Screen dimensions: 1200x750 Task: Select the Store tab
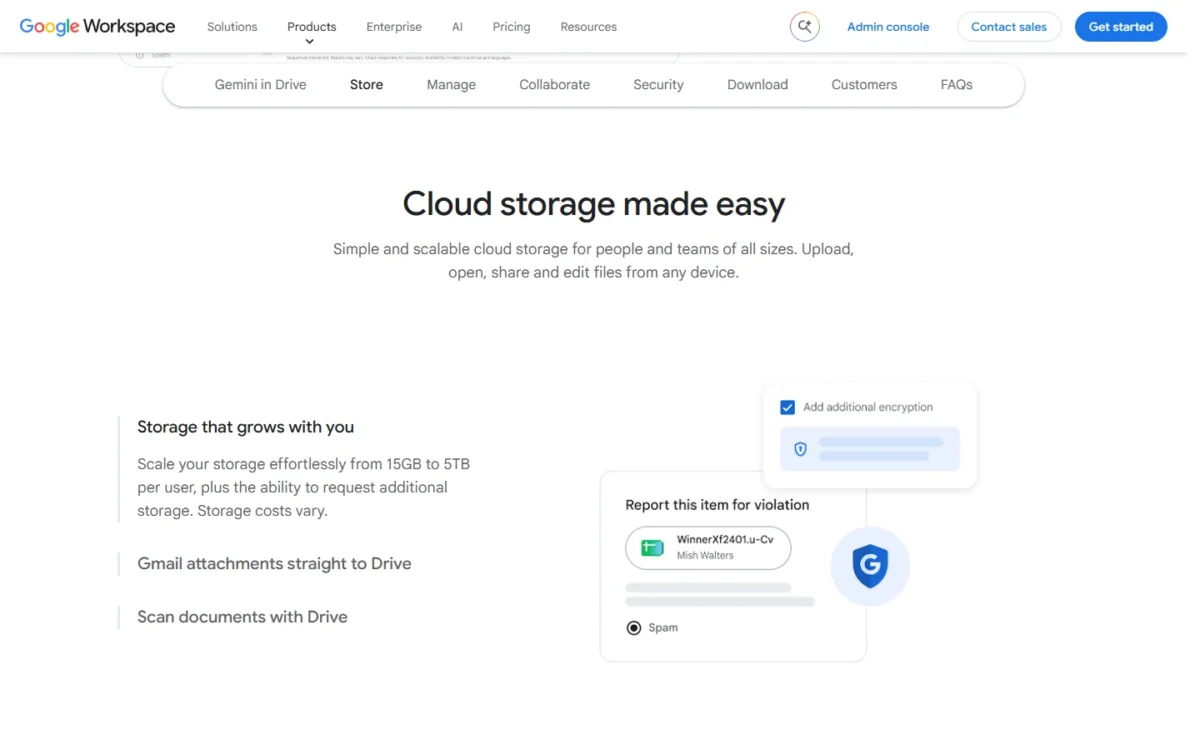click(366, 85)
